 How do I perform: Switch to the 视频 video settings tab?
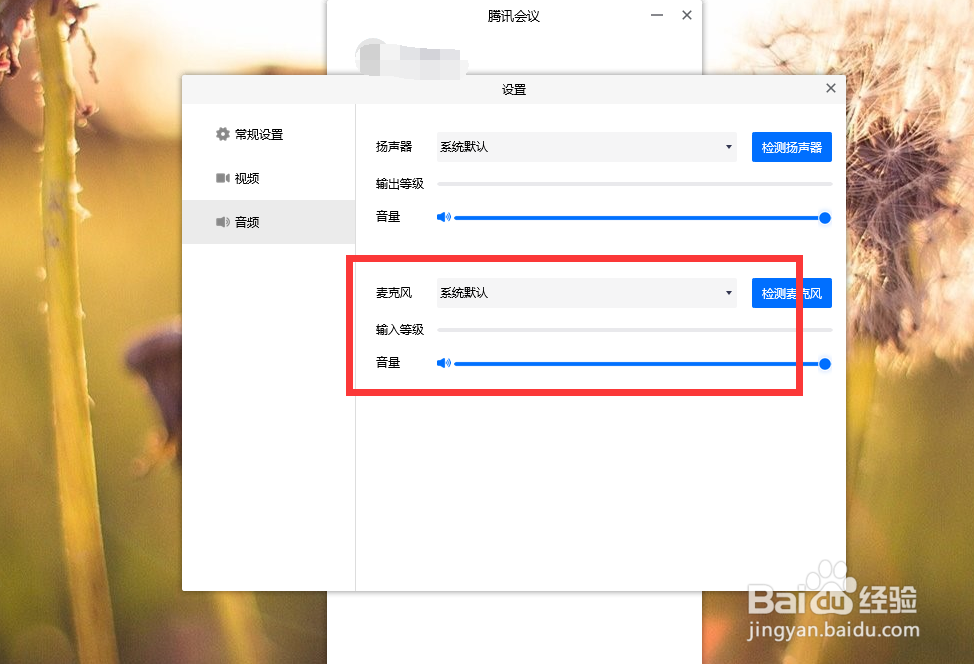[268, 178]
